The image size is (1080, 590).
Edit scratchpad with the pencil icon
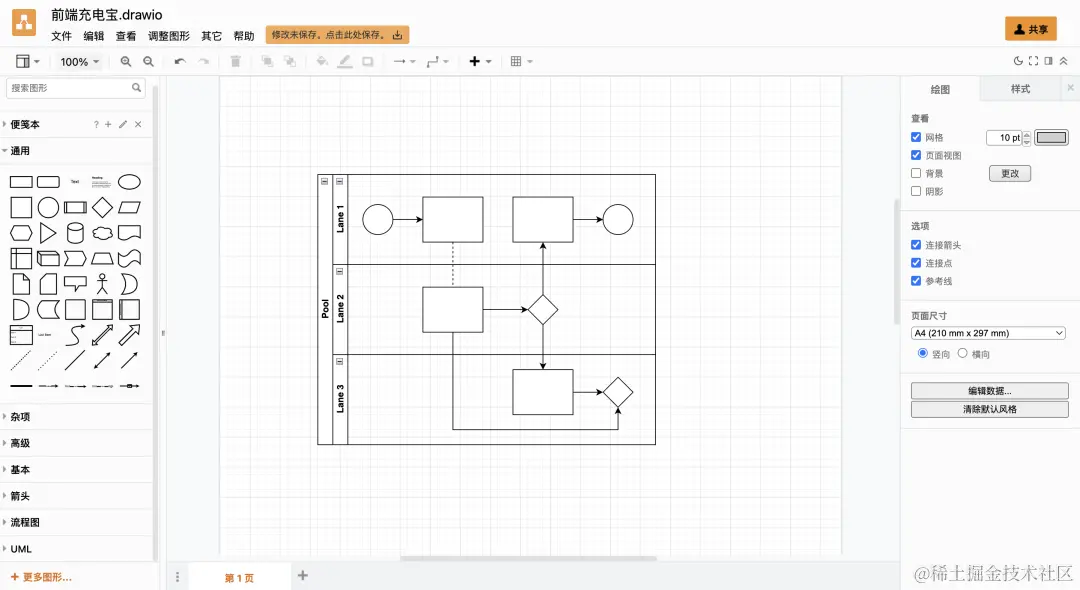click(123, 125)
